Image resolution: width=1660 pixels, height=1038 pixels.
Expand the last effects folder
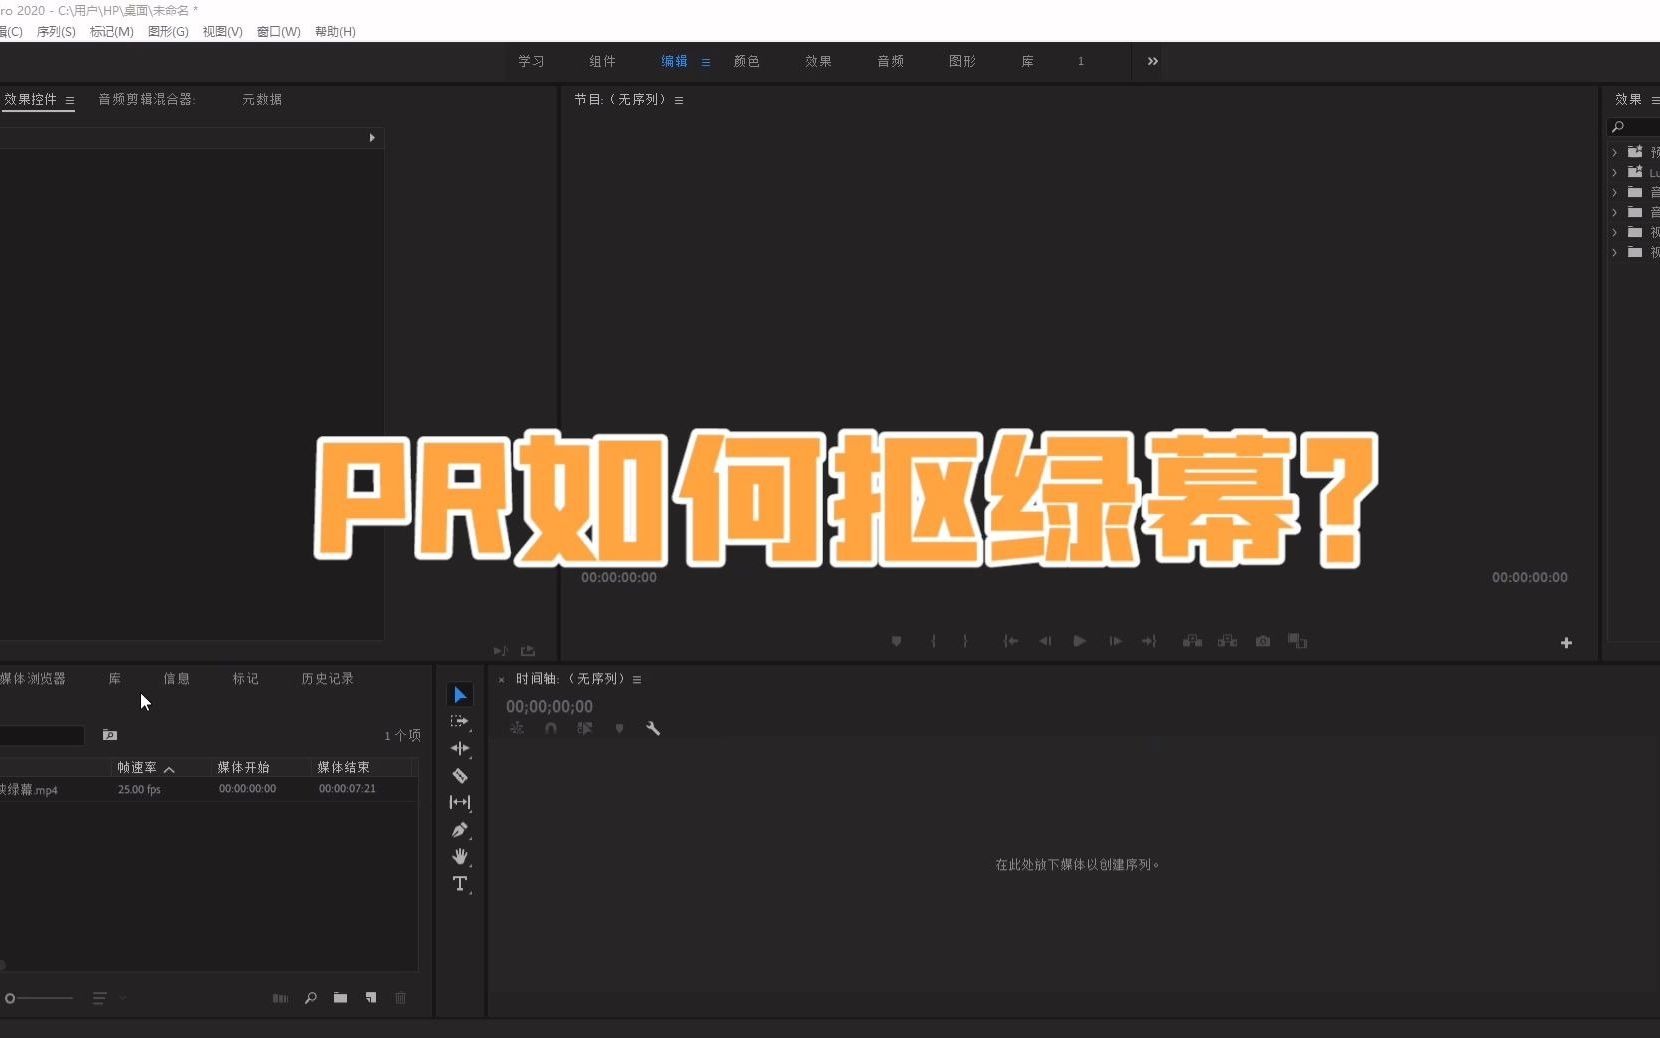(x=1614, y=252)
